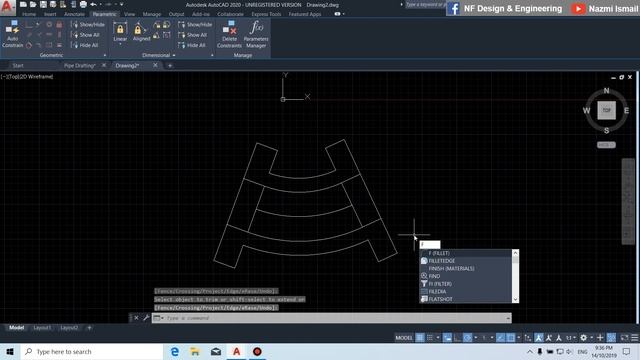Toggle 2D object snap in status bar
Screen dimensions: 640x360
(x=511, y=338)
